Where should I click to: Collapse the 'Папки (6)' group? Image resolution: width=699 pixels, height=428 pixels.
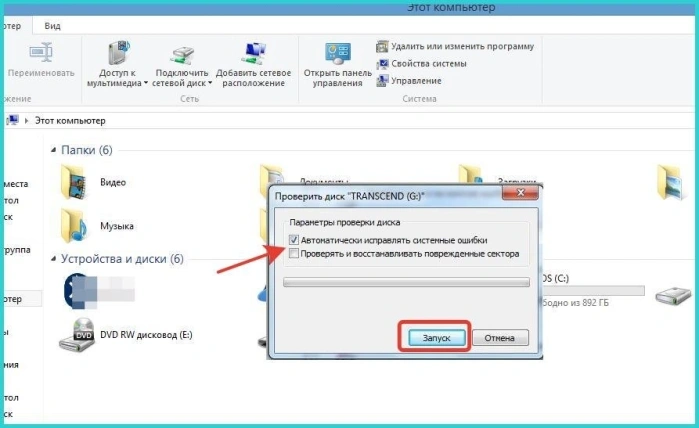point(54,150)
